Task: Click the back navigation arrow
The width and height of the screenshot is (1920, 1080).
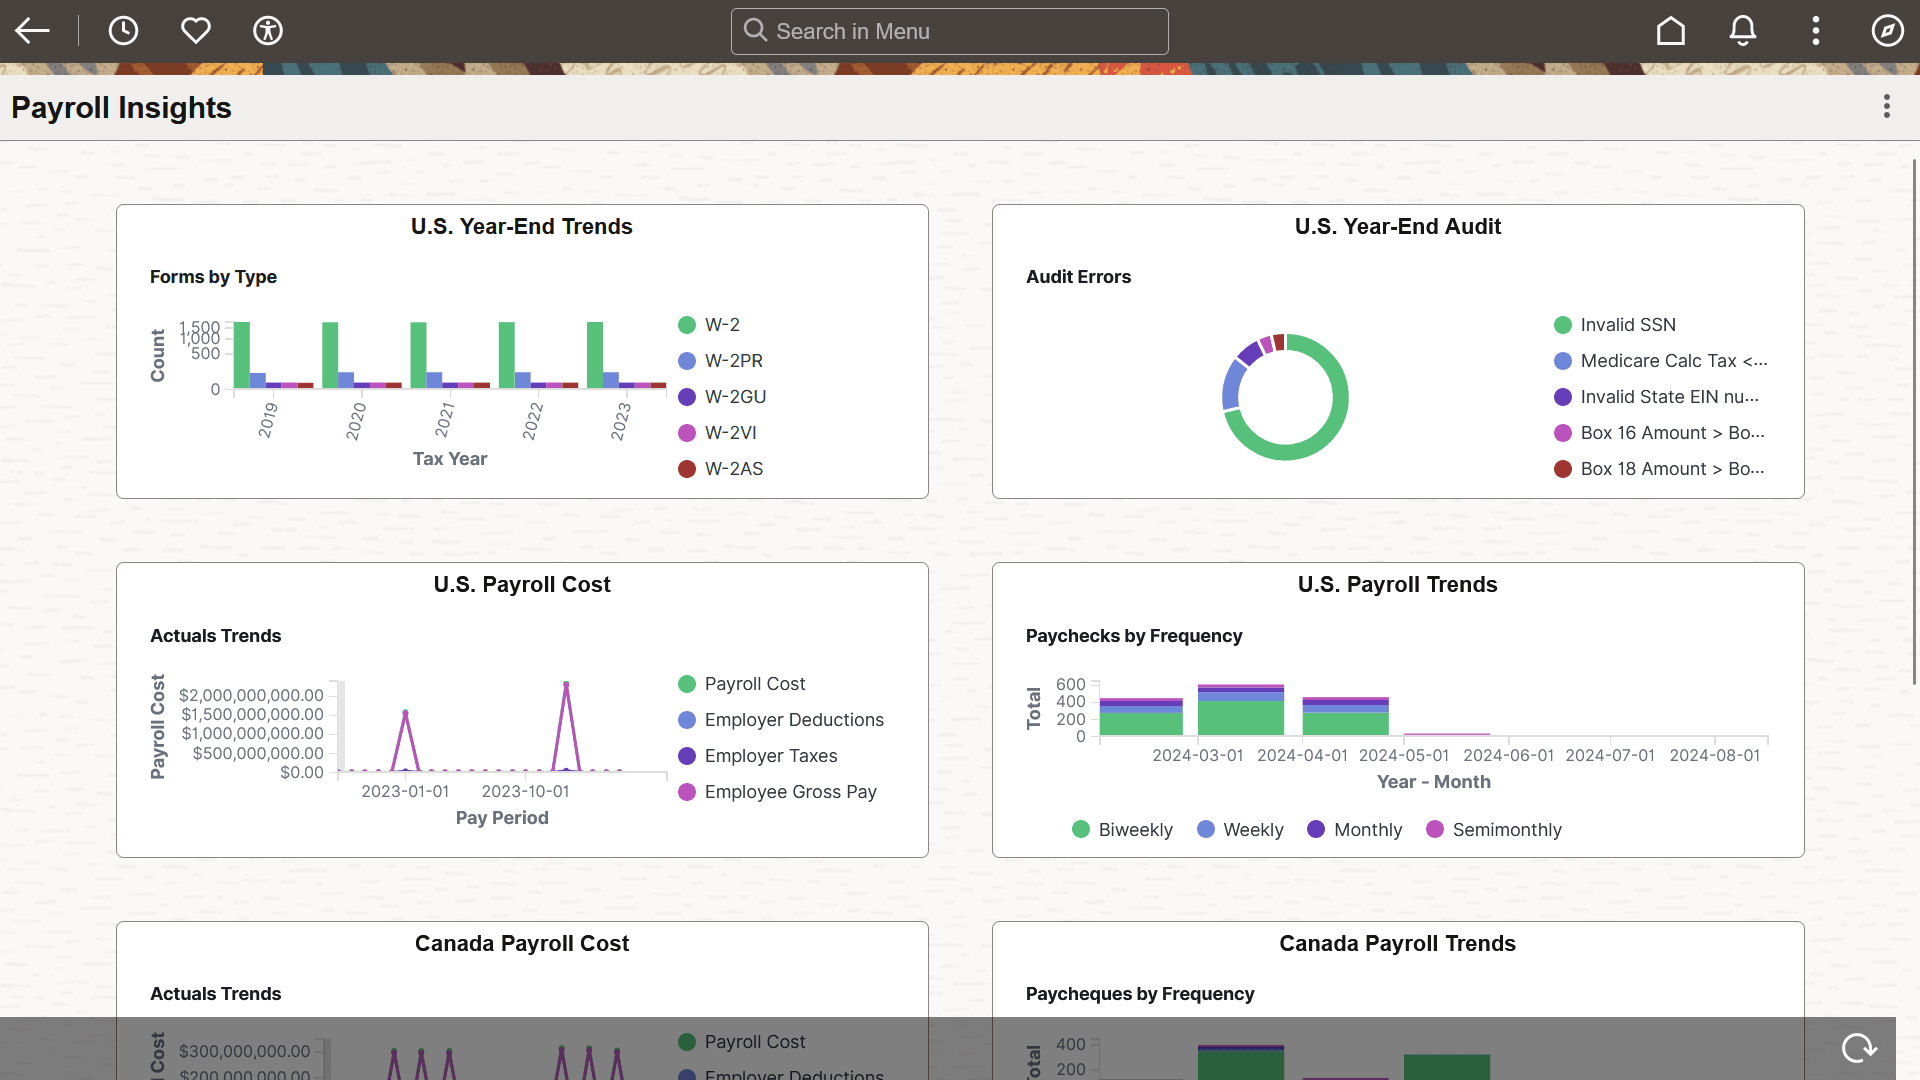Action: (x=33, y=30)
